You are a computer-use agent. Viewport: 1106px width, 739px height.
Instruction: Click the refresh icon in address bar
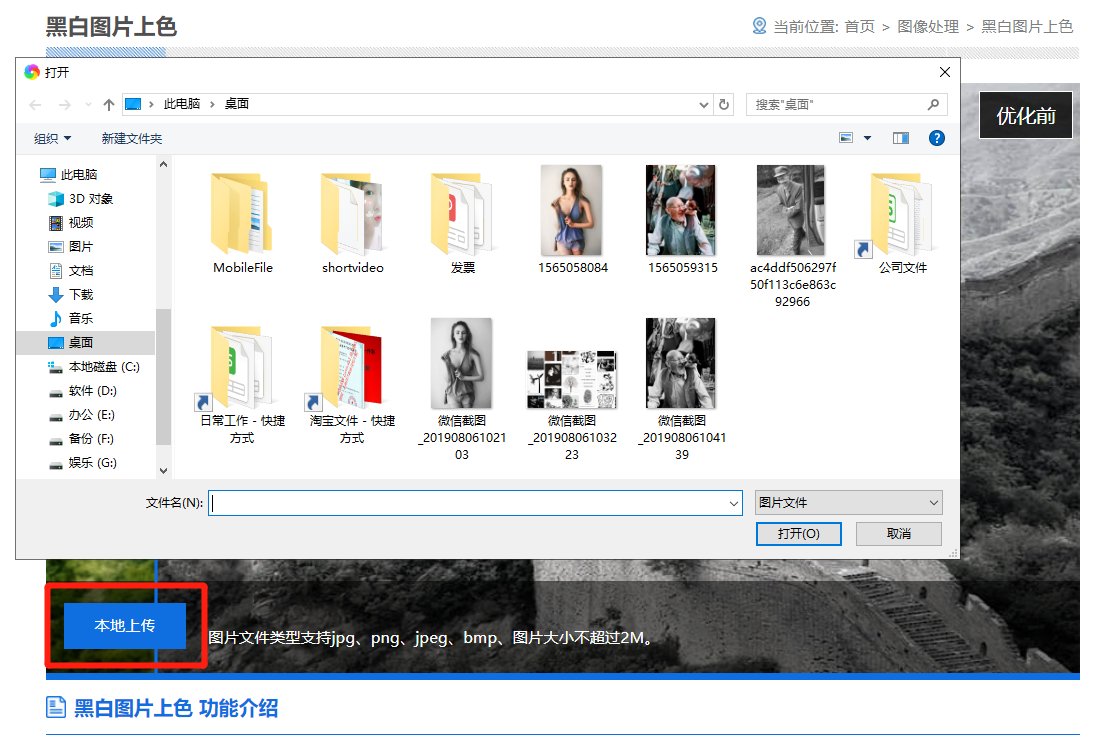(725, 104)
